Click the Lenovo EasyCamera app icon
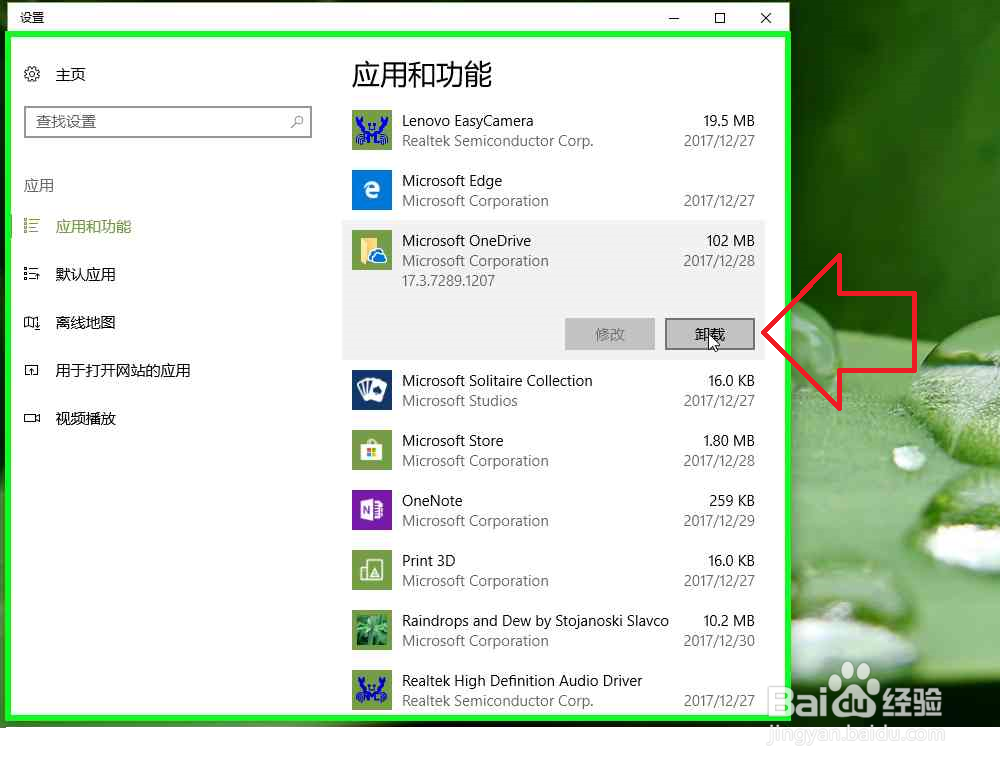The height and width of the screenshot is (768, 1000). click(x=372, y=130)
